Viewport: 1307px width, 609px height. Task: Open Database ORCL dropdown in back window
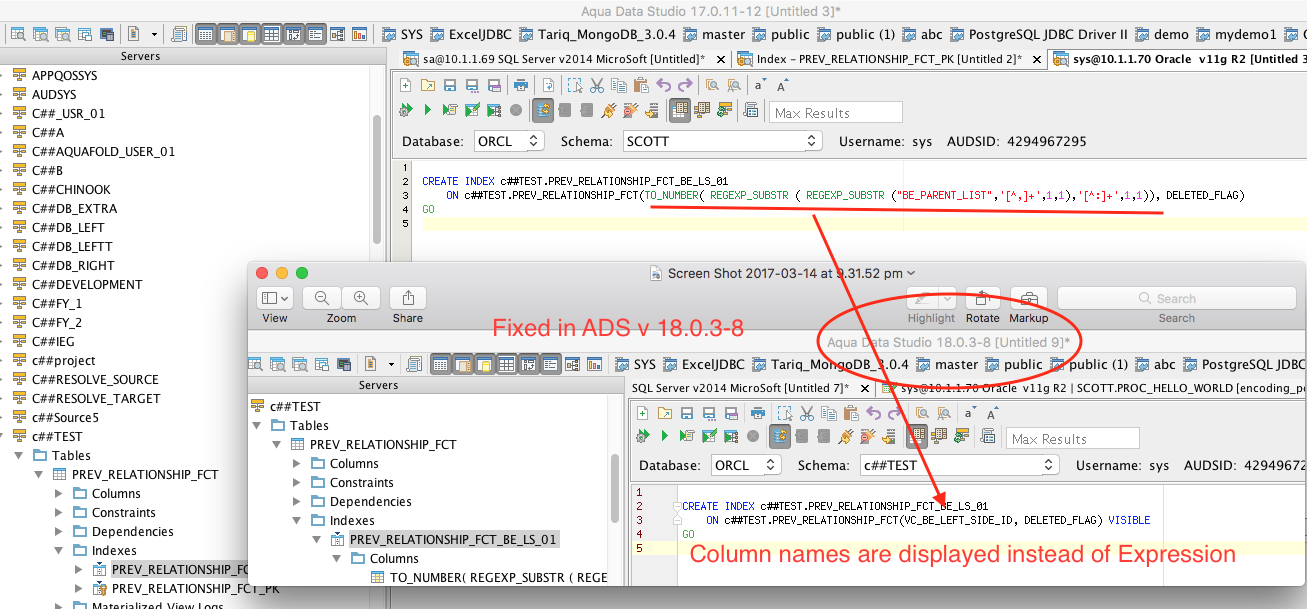[x=508, y=141]
